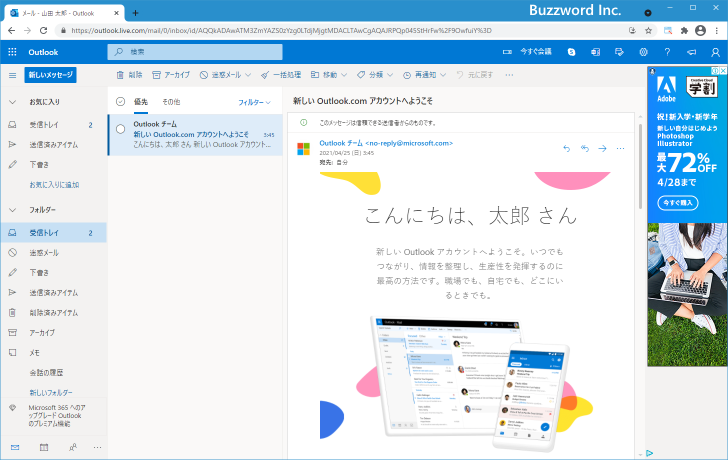Open メモ folder

point(53,352)
